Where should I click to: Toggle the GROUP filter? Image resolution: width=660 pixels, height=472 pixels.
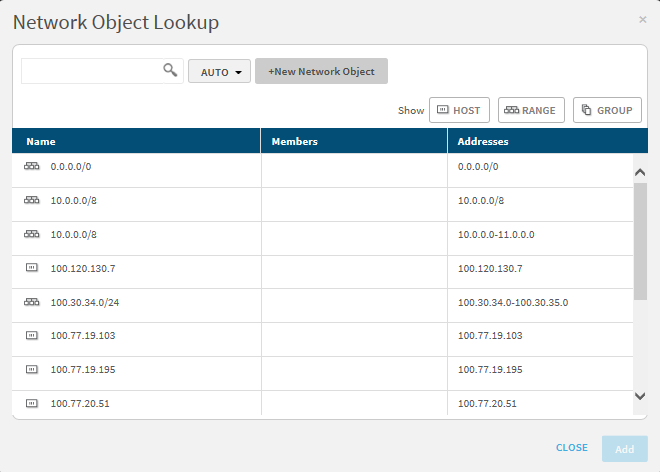tap(607, 110)
